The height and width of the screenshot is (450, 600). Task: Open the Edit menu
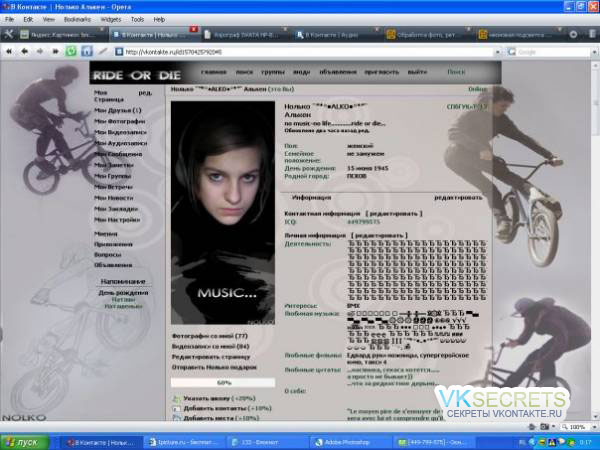[28, 19]
